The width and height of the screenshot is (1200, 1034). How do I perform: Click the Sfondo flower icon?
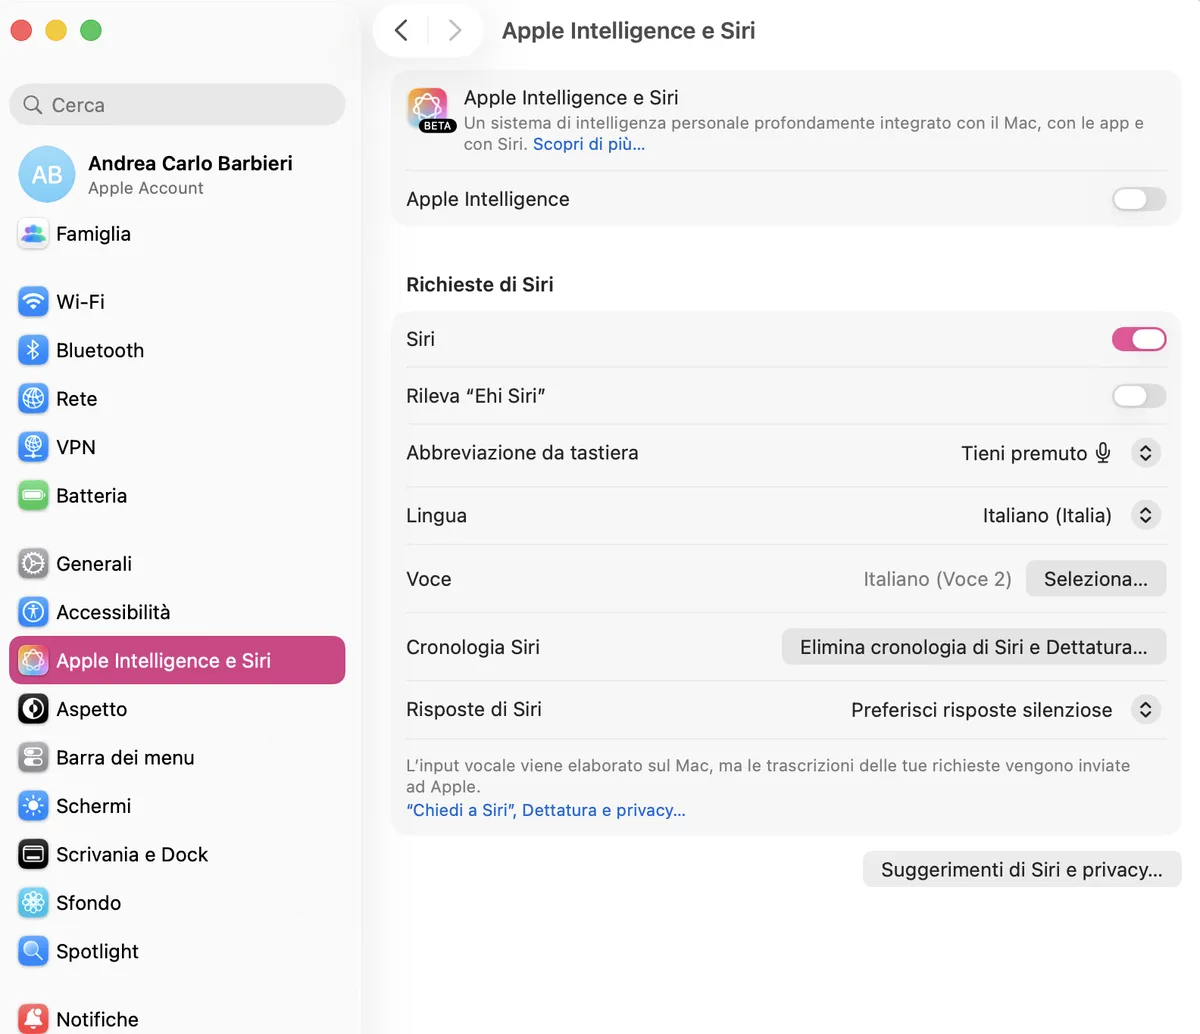click(33, 903)
